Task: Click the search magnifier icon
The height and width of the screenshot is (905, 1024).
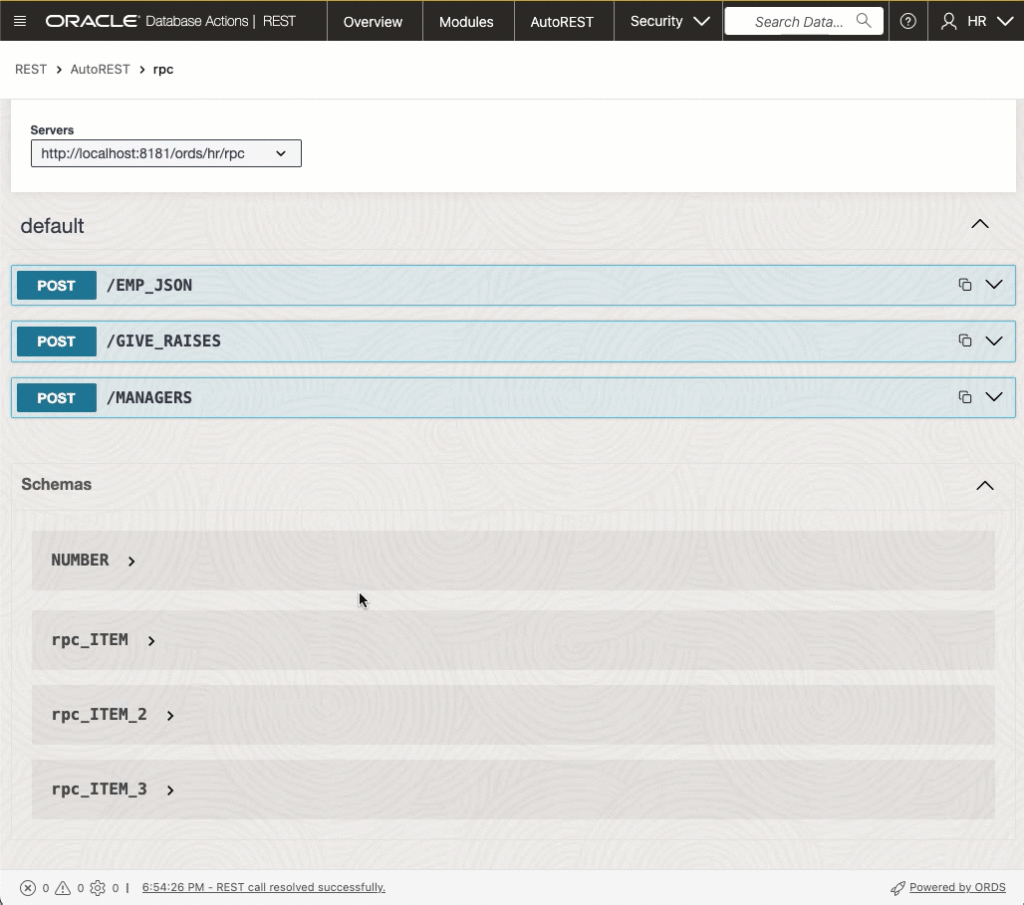Action: coord(864,20)
